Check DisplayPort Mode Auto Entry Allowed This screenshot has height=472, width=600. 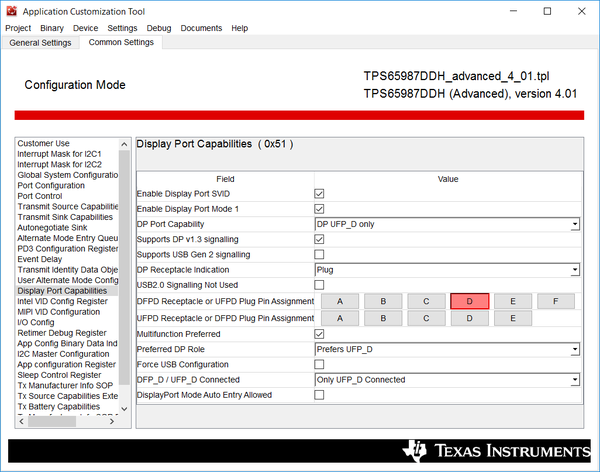(x=319, y=395)
